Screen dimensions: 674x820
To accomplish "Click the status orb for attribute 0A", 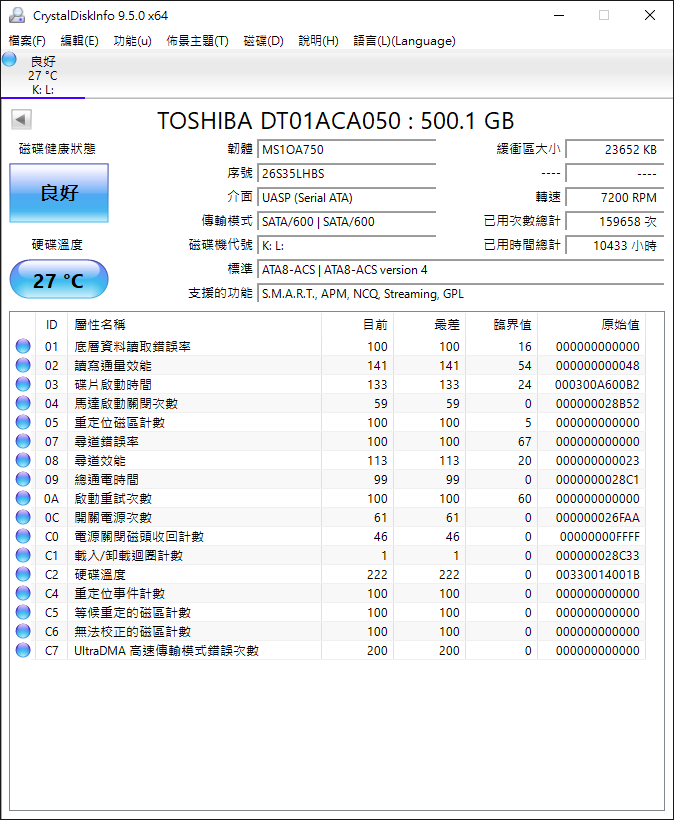I will click(x=23, y=498).
